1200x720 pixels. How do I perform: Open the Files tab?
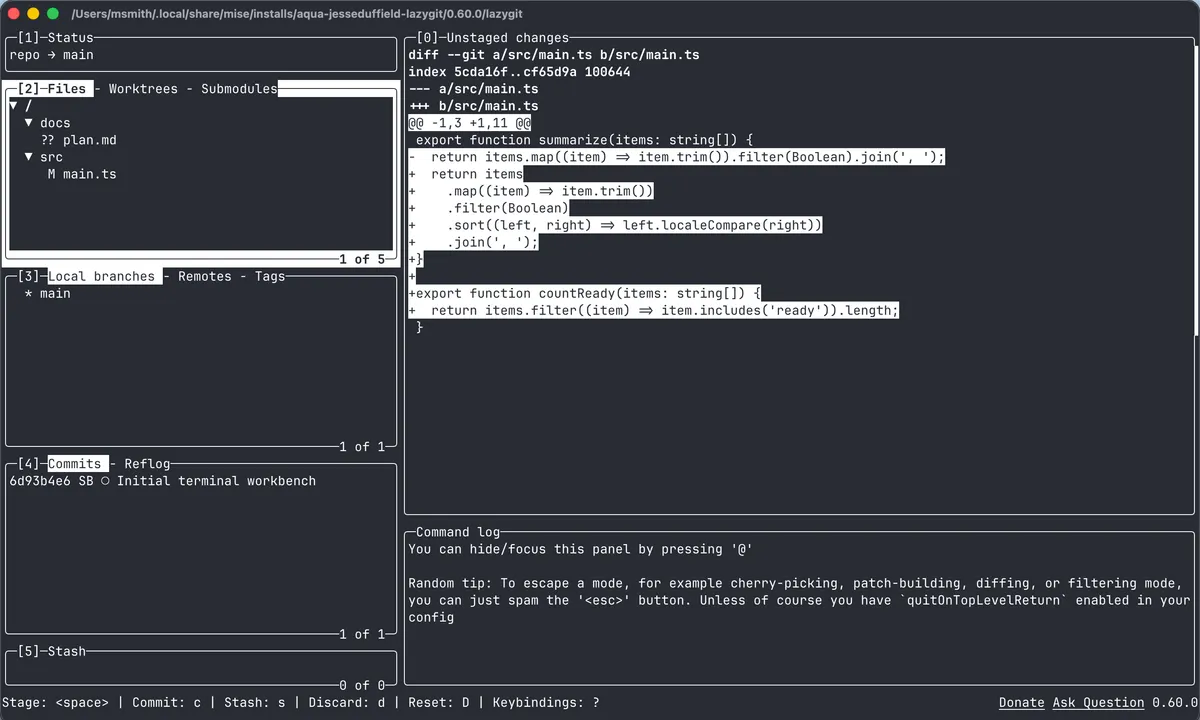(67, 89)
